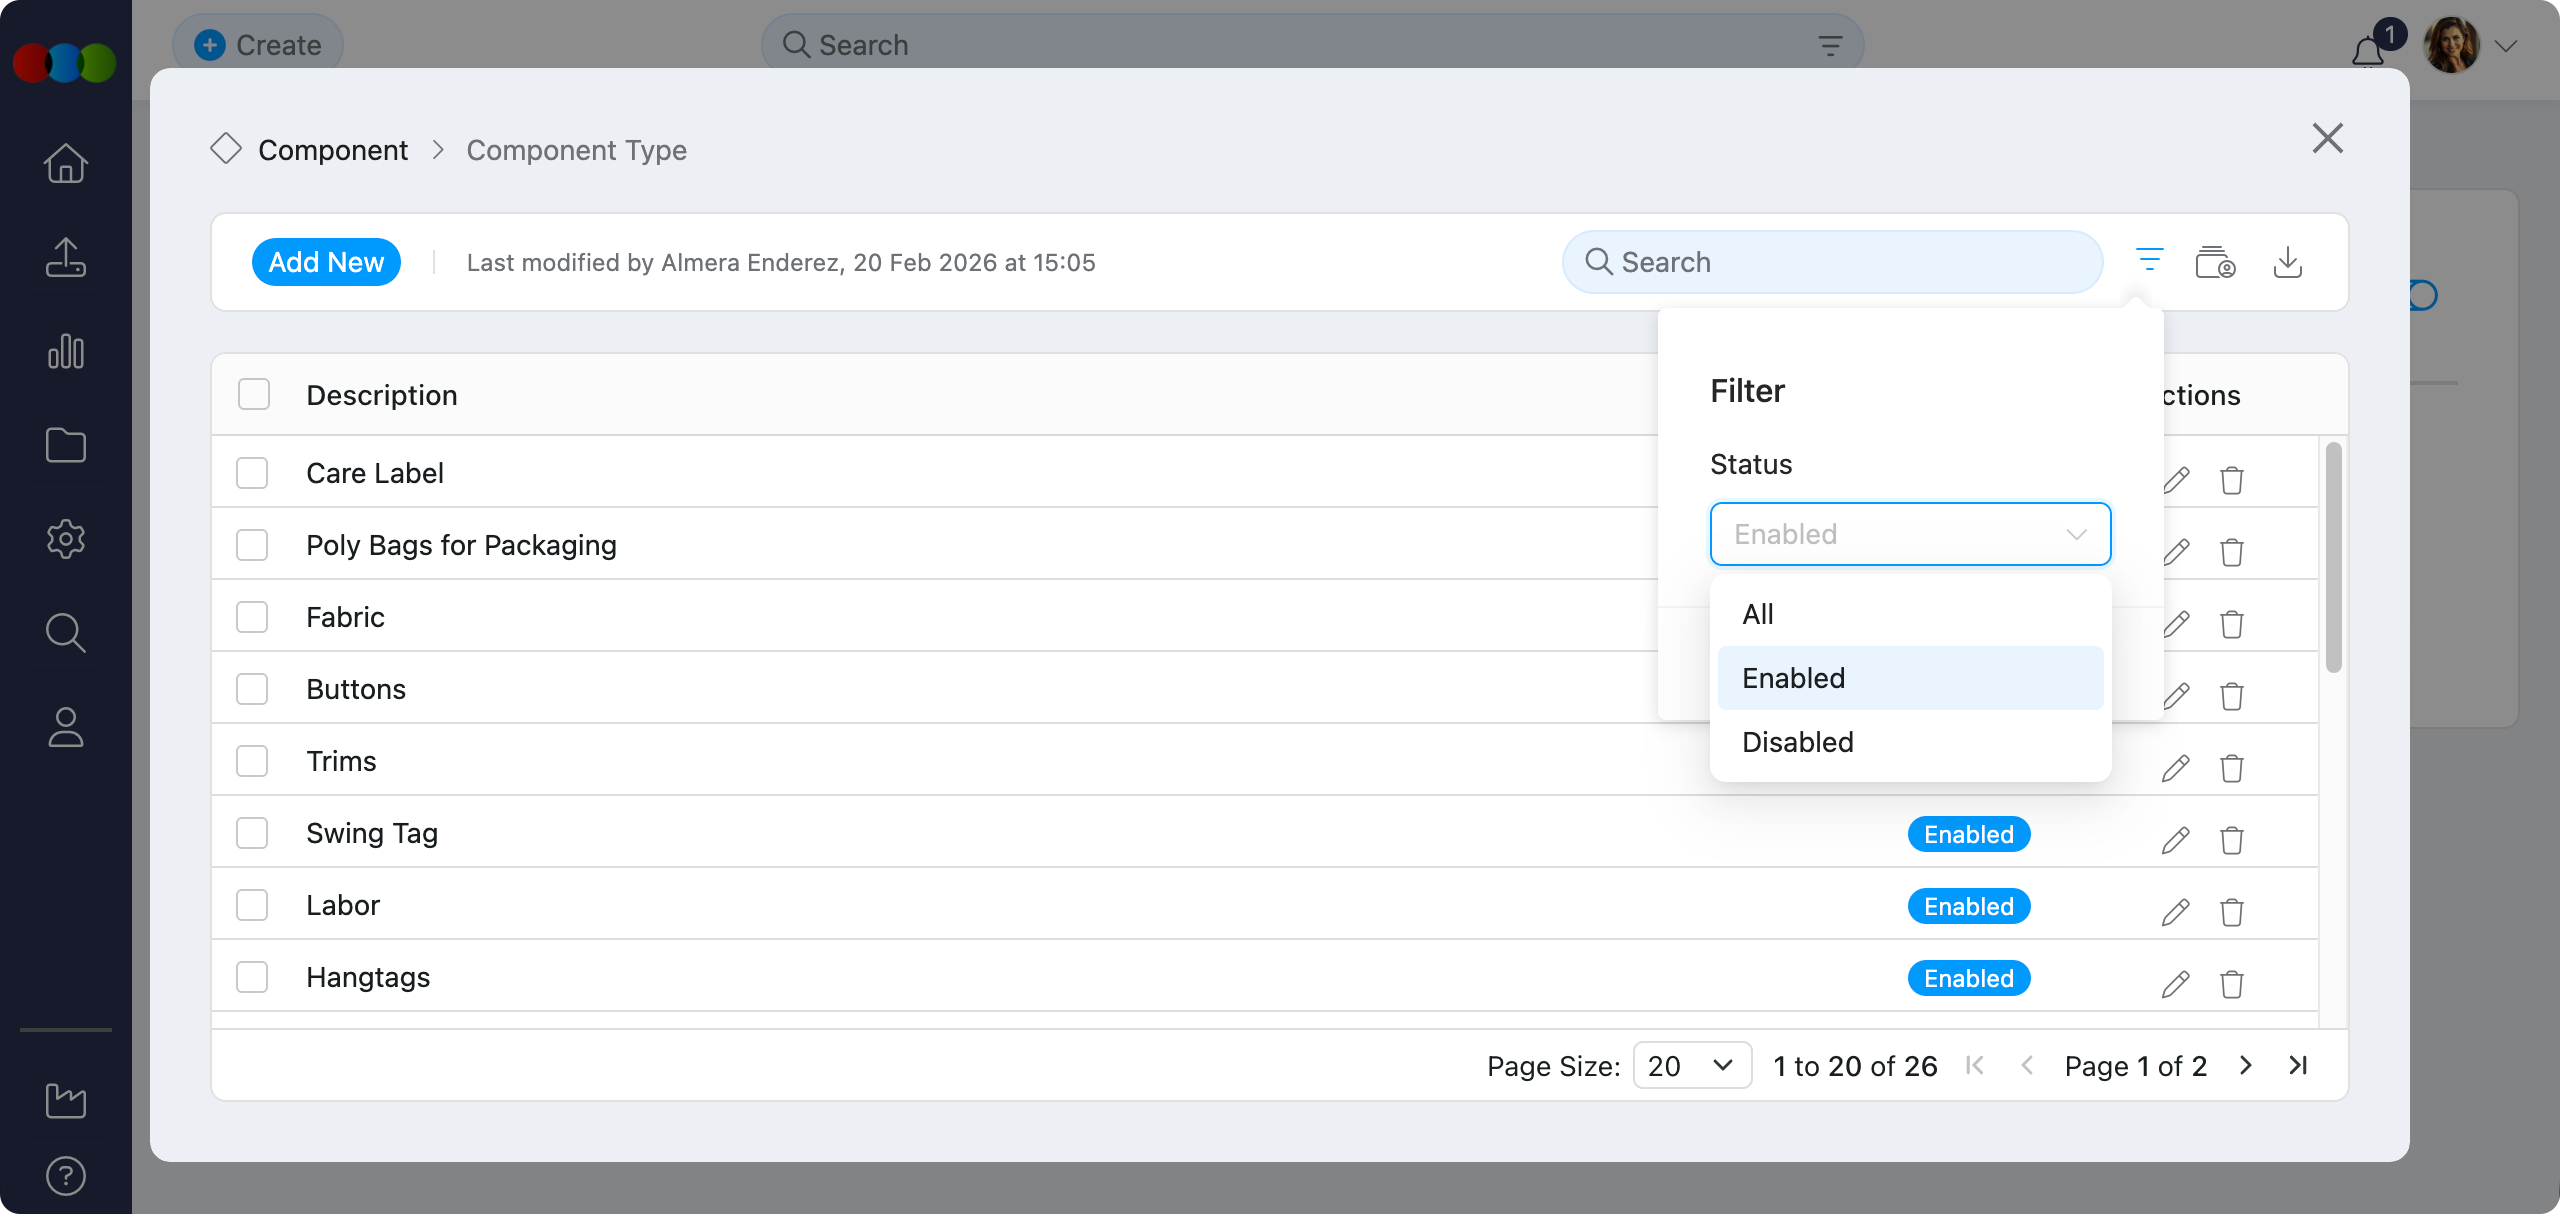Collapse the Status dropdown showing Enabled
Screen dimensions: 2560x1214
1910,534
